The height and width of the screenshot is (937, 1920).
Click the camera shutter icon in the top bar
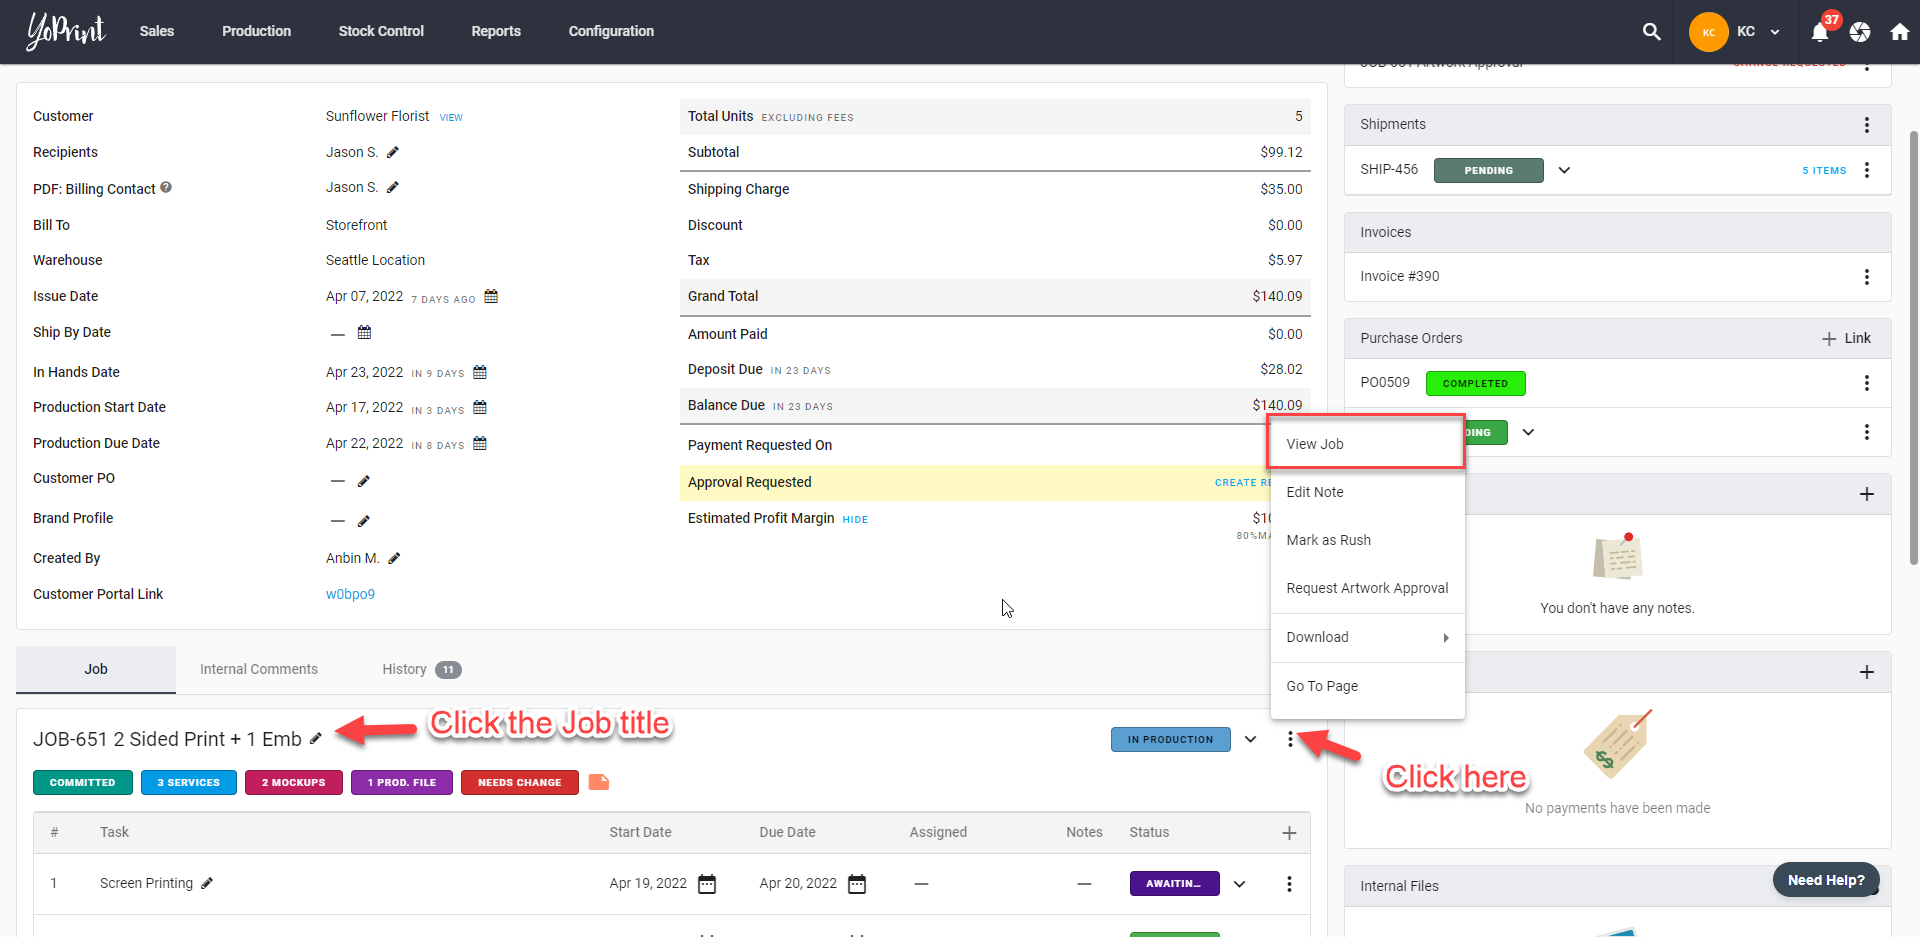pyautogui.click(x=1861, y=32)
